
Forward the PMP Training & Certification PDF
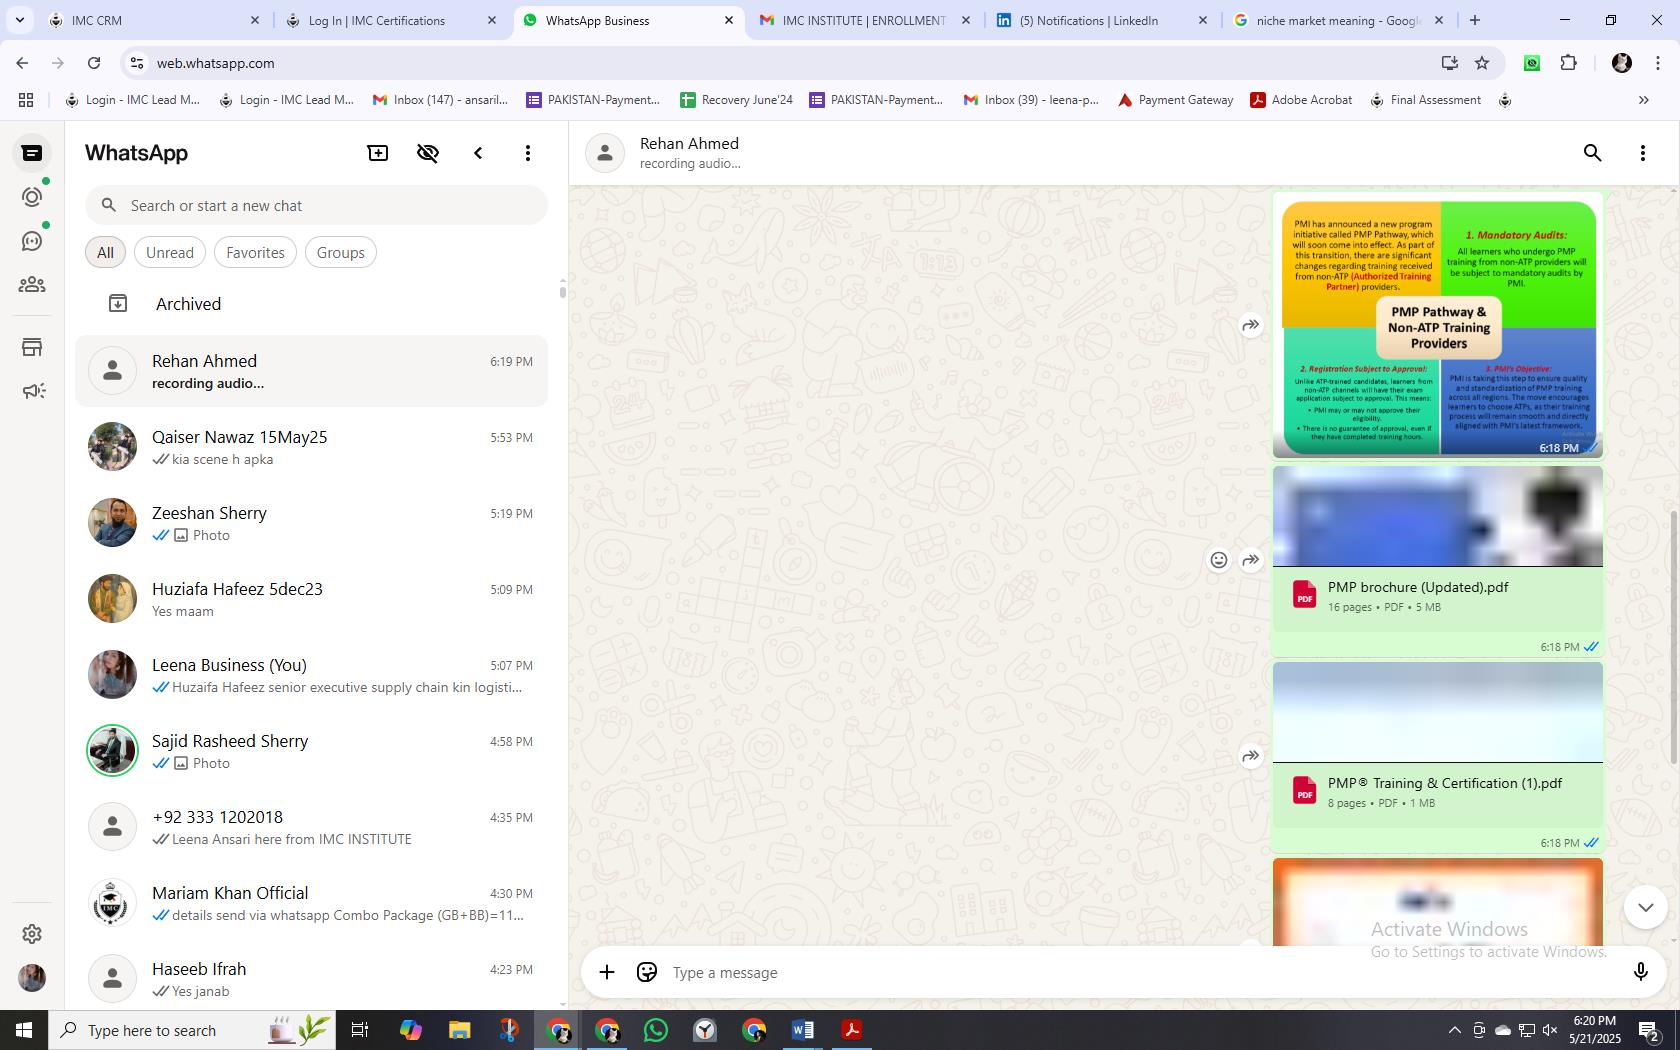click(x=1250, y=756)
